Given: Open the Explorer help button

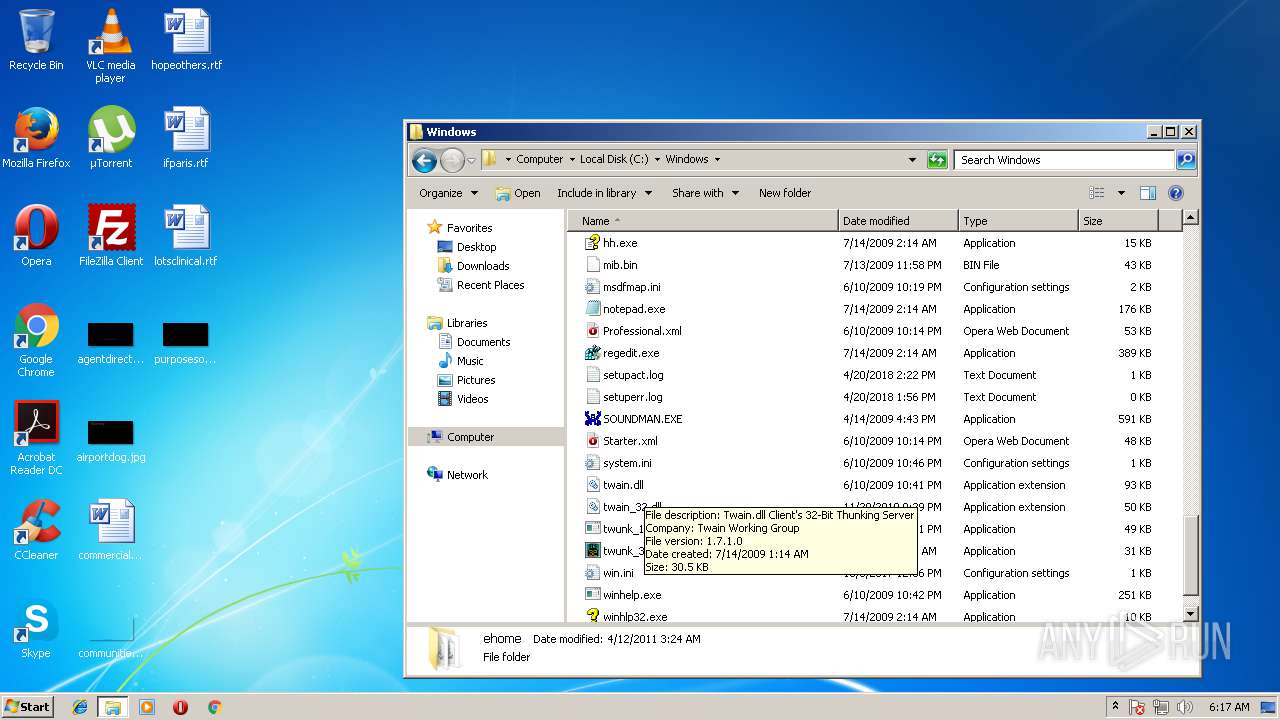Looking at the screenshot, I should click(1176, 193).
